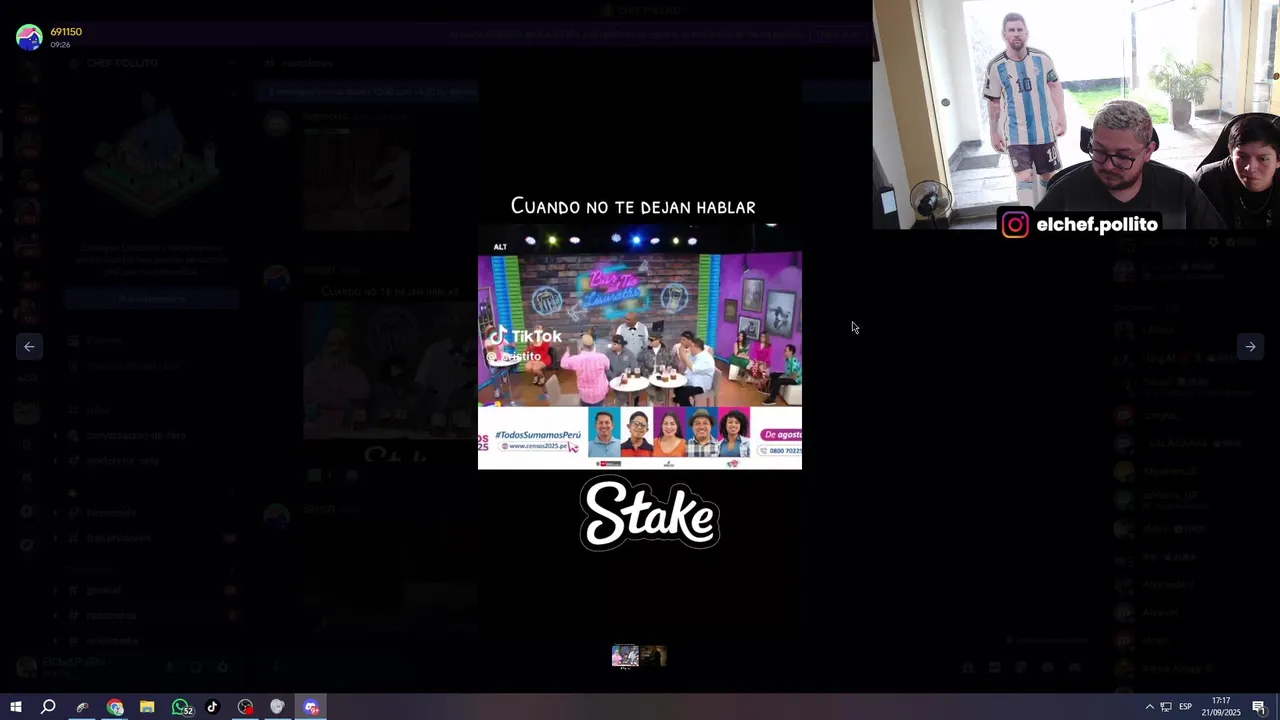Open Google Chrome from the taskbar
1280x720 pixels.
(x=115, y=707)
